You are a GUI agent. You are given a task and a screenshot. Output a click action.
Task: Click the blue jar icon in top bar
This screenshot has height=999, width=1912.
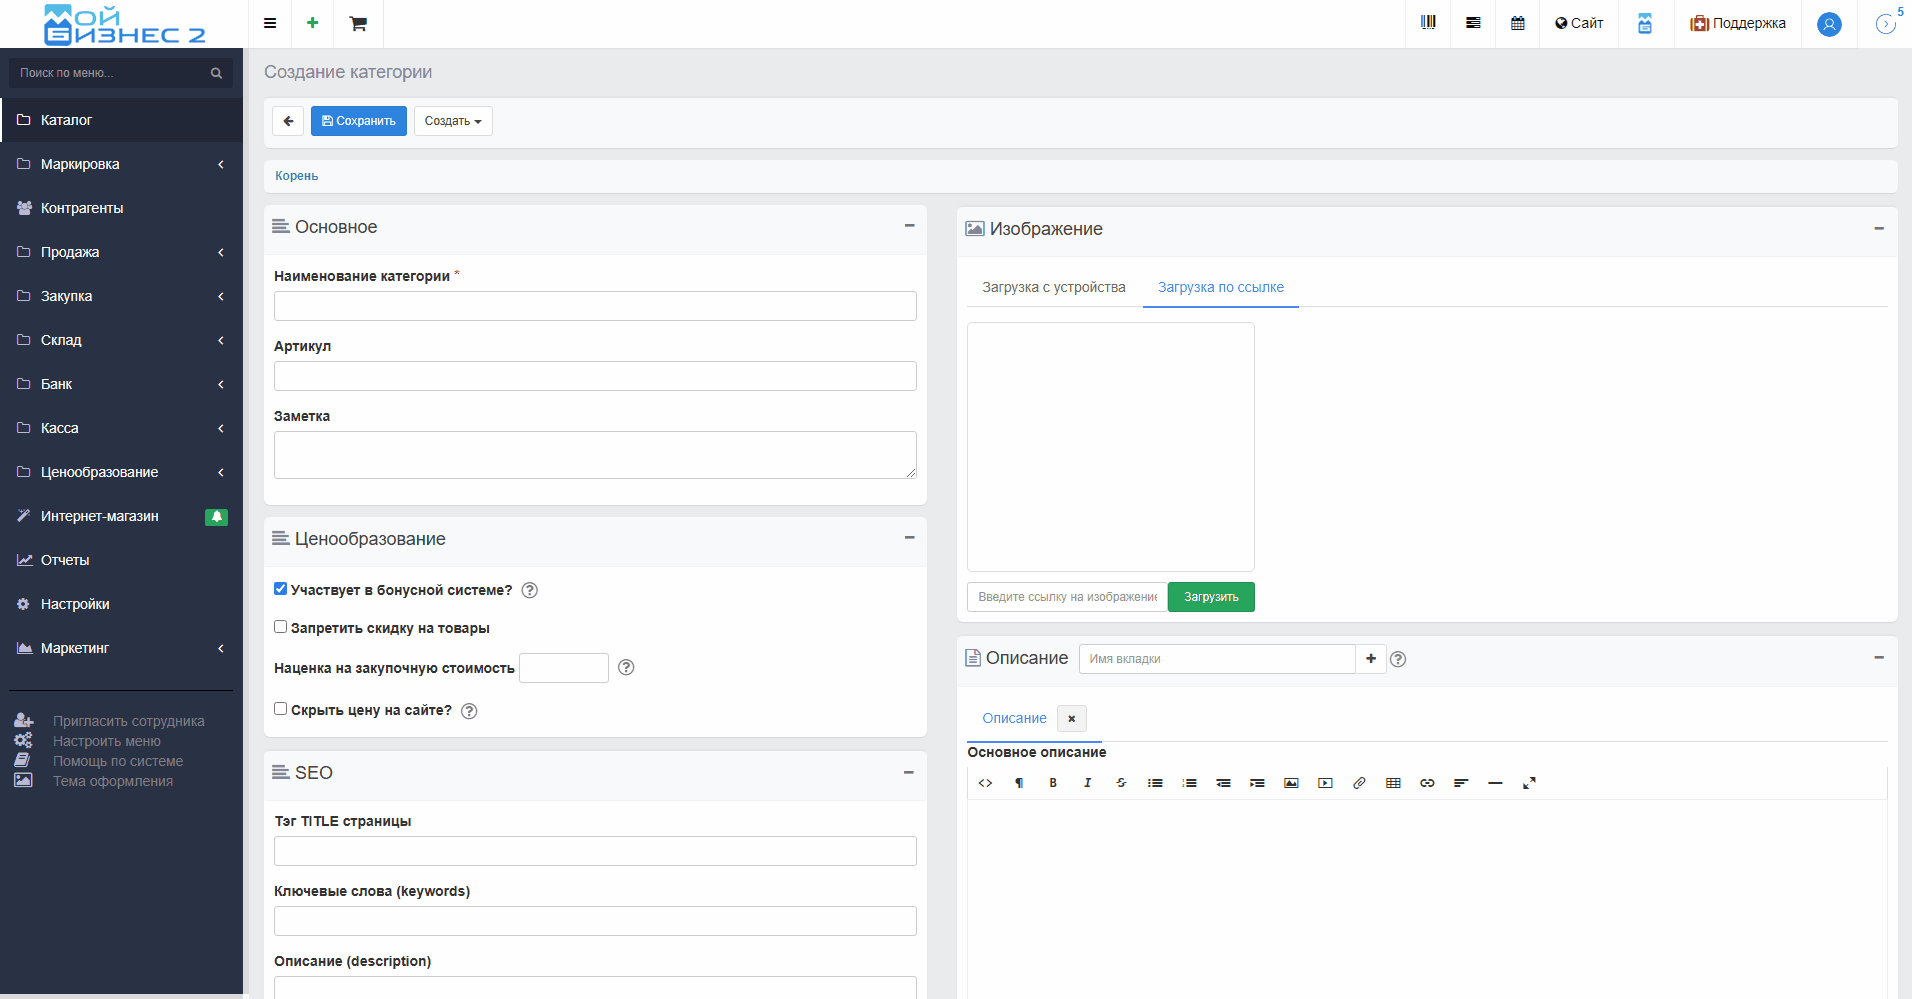[x=1645, y=23]
